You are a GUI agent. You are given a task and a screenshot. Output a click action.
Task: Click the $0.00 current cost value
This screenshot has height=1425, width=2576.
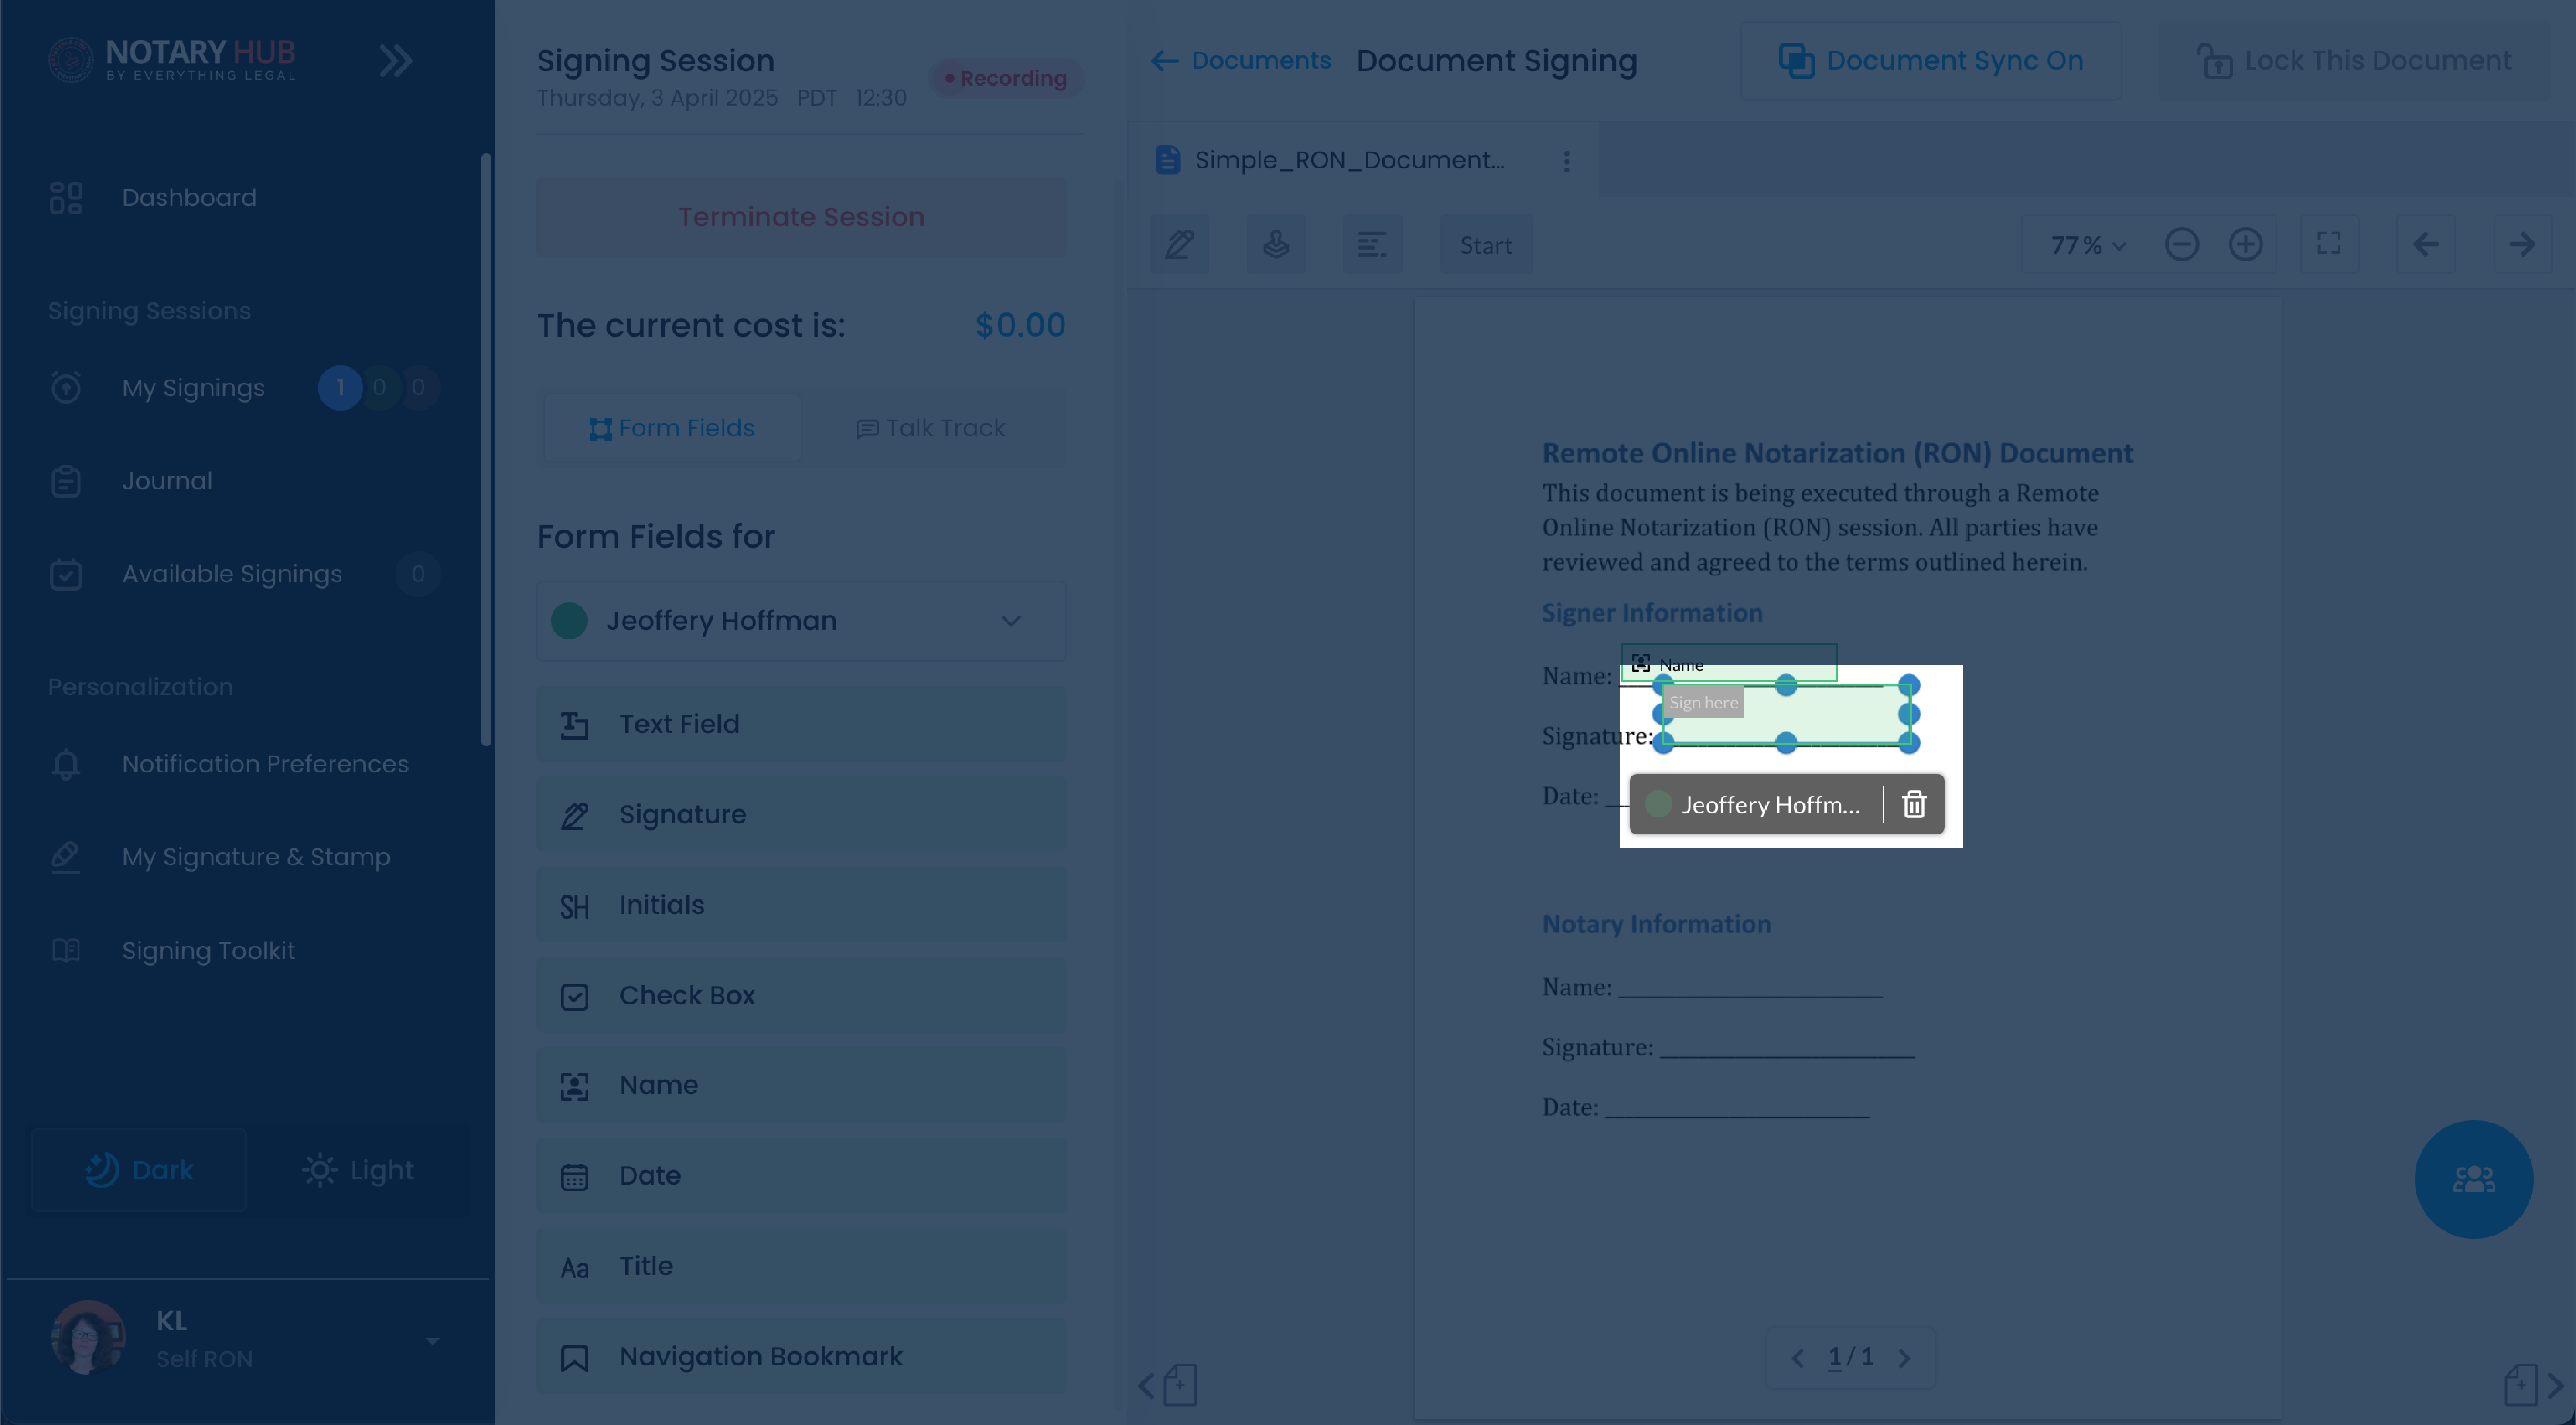click(1020, 325)
